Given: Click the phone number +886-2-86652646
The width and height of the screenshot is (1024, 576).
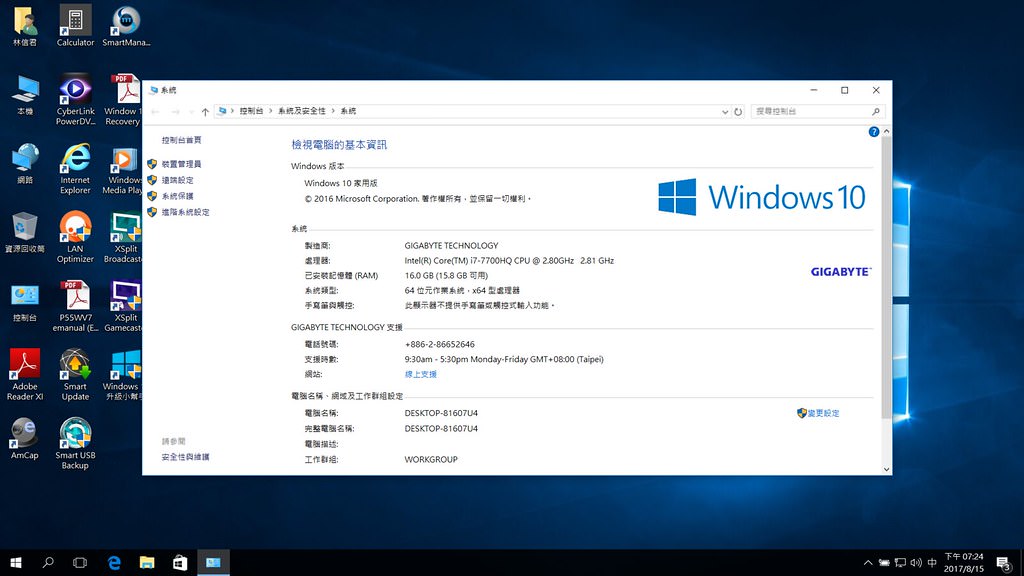Looking at the screenshot, I should point(440,344).
